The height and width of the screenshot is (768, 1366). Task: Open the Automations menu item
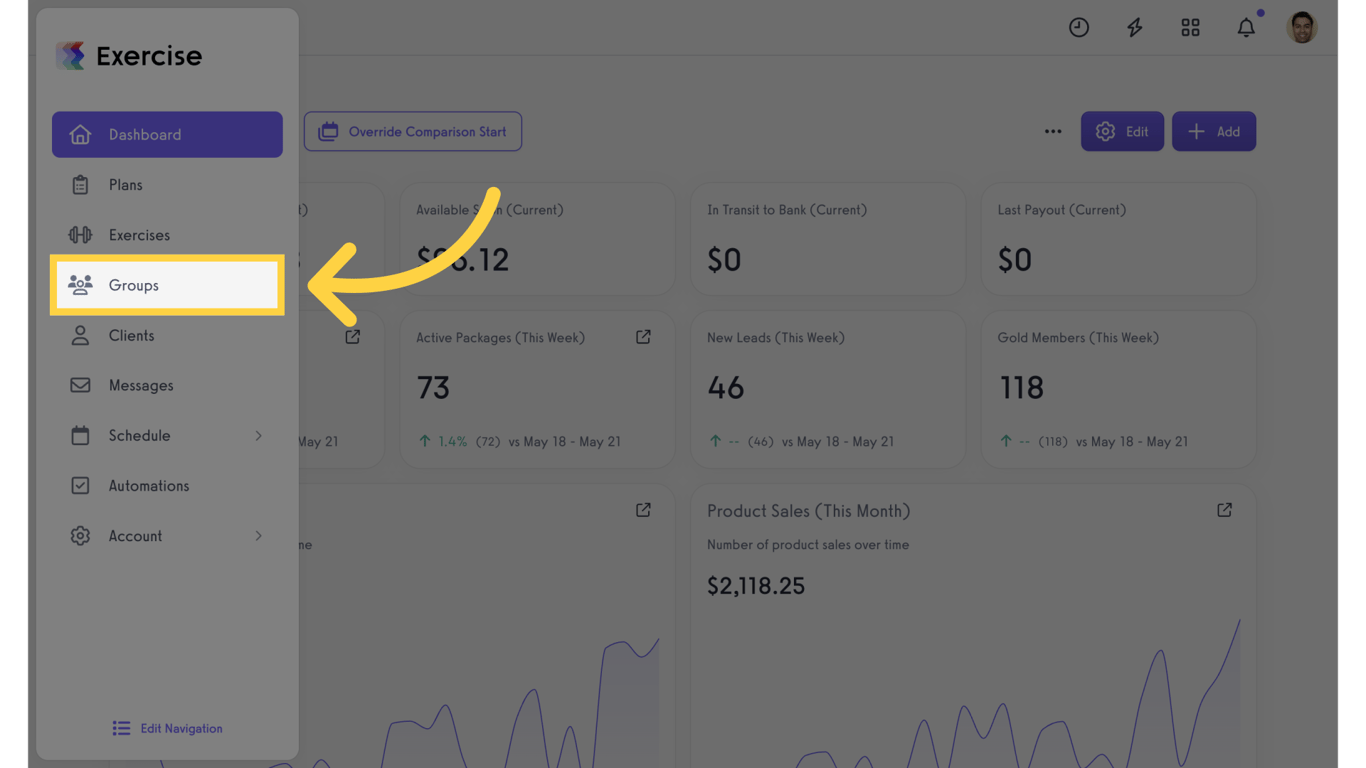pyautogui.click(x=167, y=486)
